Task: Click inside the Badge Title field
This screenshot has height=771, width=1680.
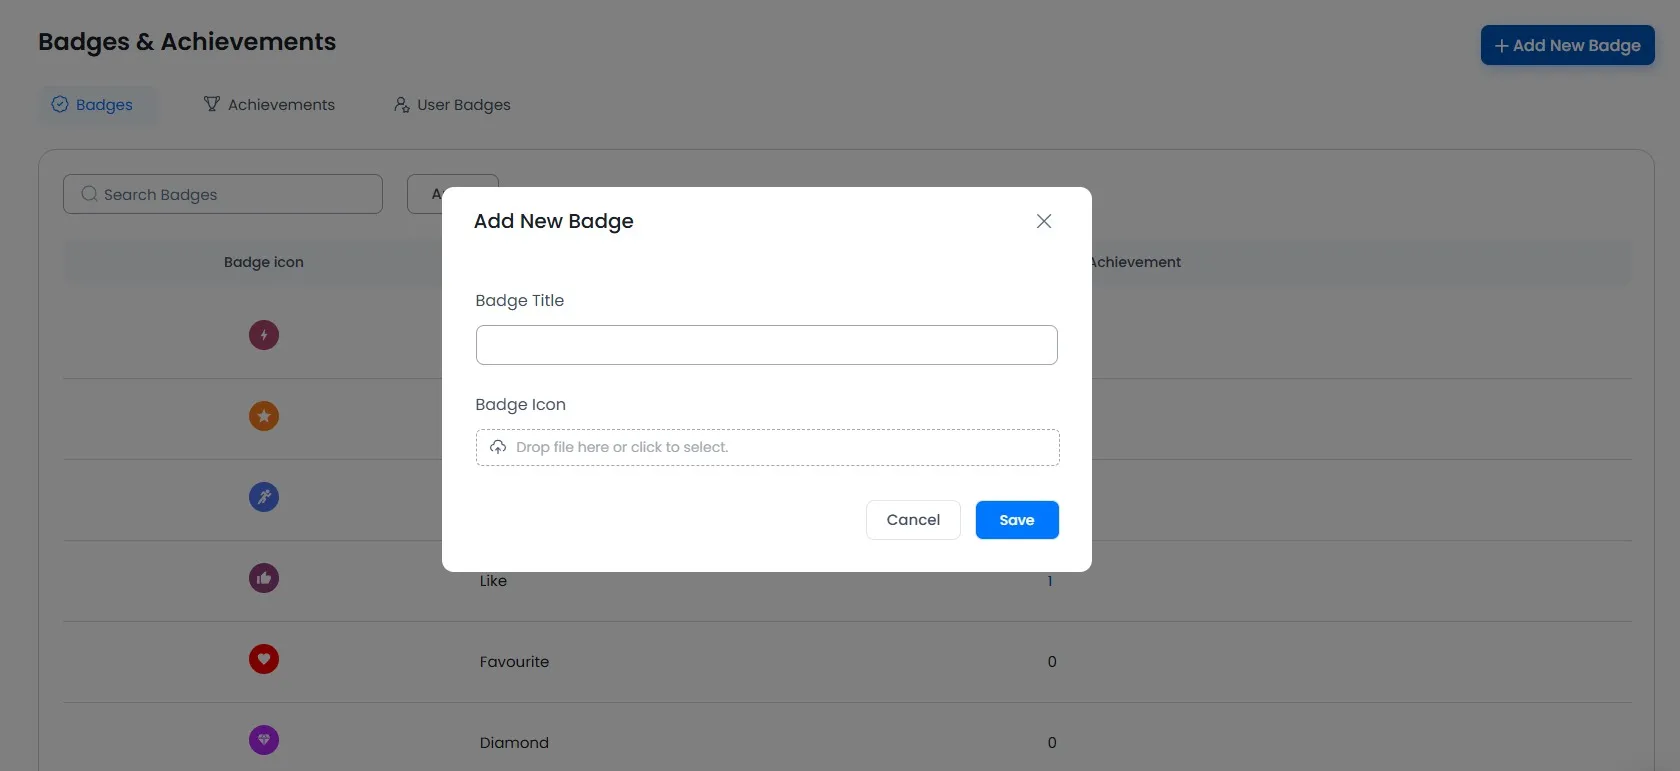Action: click(766, 344)
